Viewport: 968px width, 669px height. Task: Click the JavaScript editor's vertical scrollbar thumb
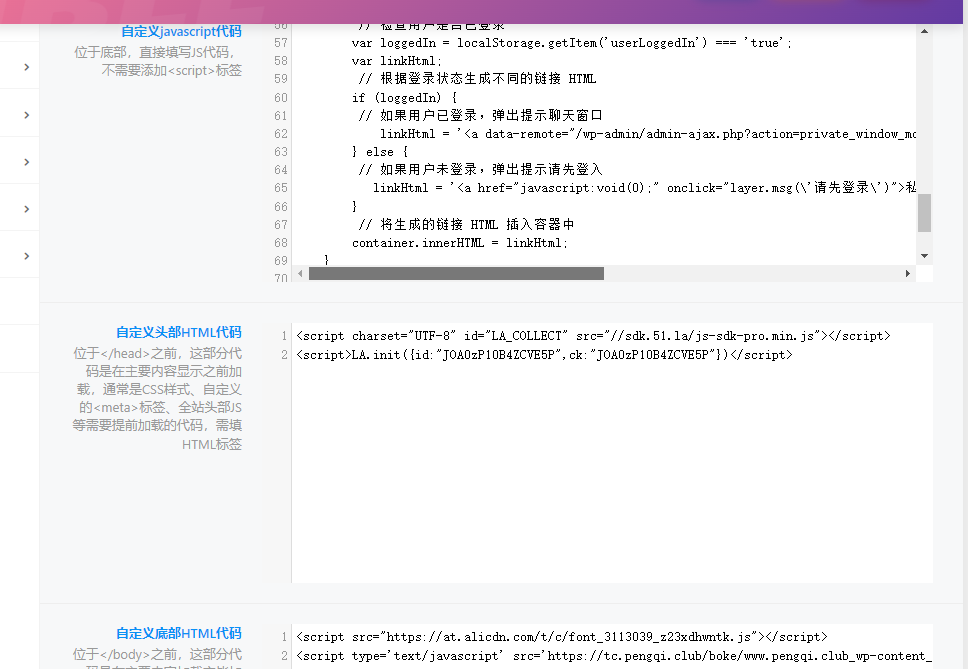pos(924,212)
